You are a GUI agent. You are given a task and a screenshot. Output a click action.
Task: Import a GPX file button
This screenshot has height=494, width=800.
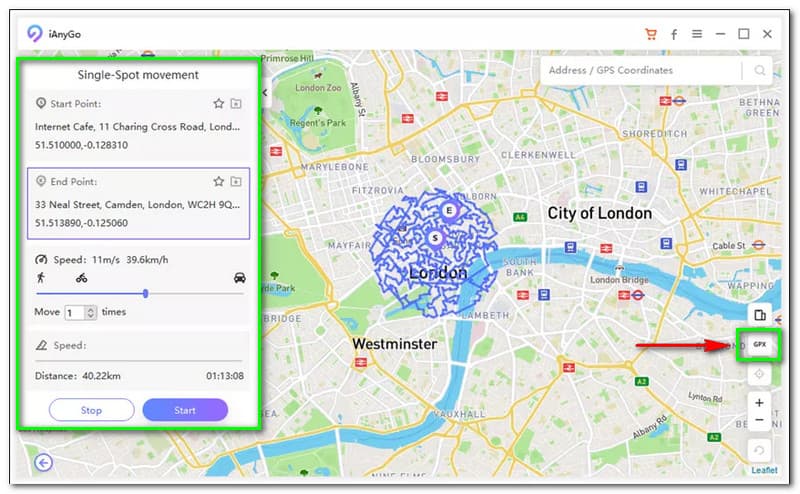[760, 344]
